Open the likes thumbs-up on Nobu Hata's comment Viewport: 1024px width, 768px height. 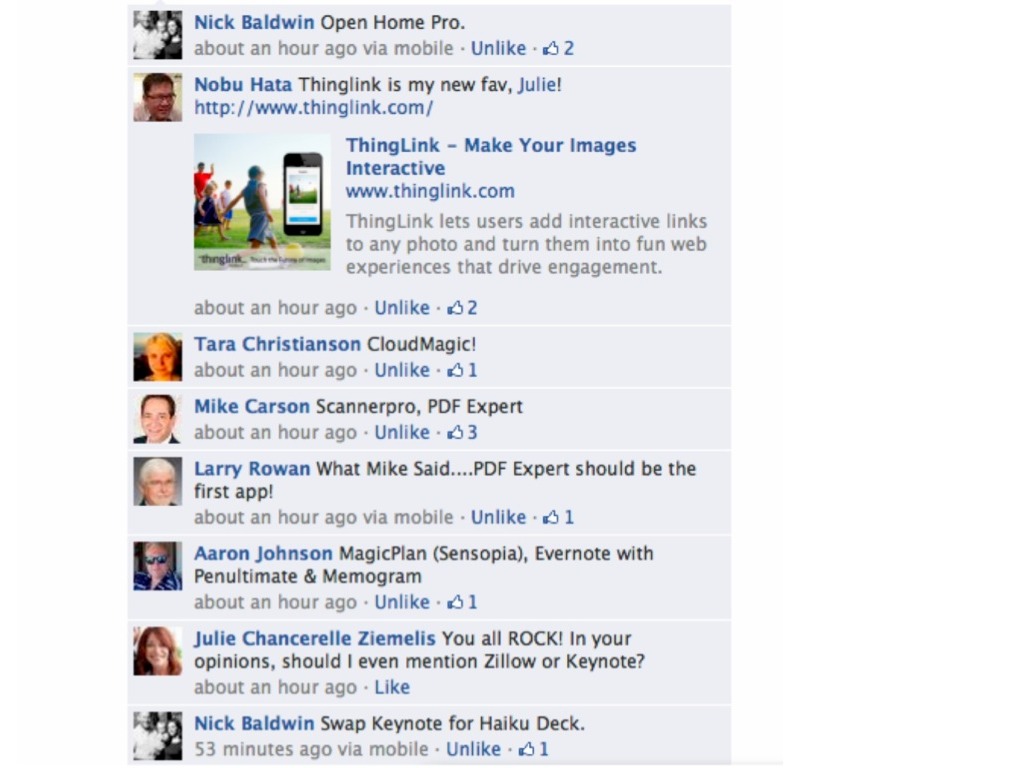pos(462,308)
